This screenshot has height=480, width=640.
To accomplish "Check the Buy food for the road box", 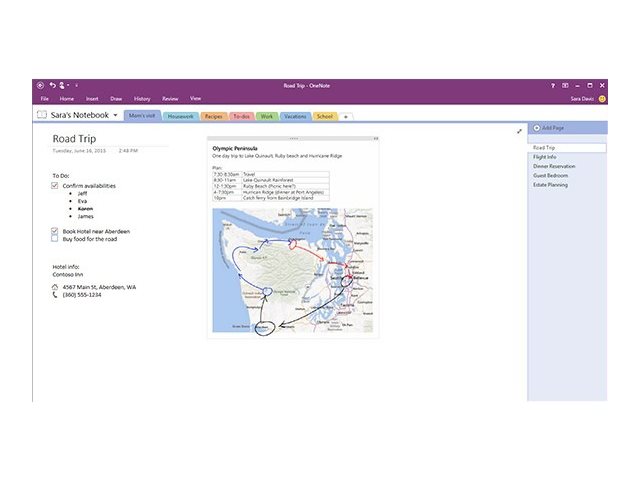I will 55,239.
